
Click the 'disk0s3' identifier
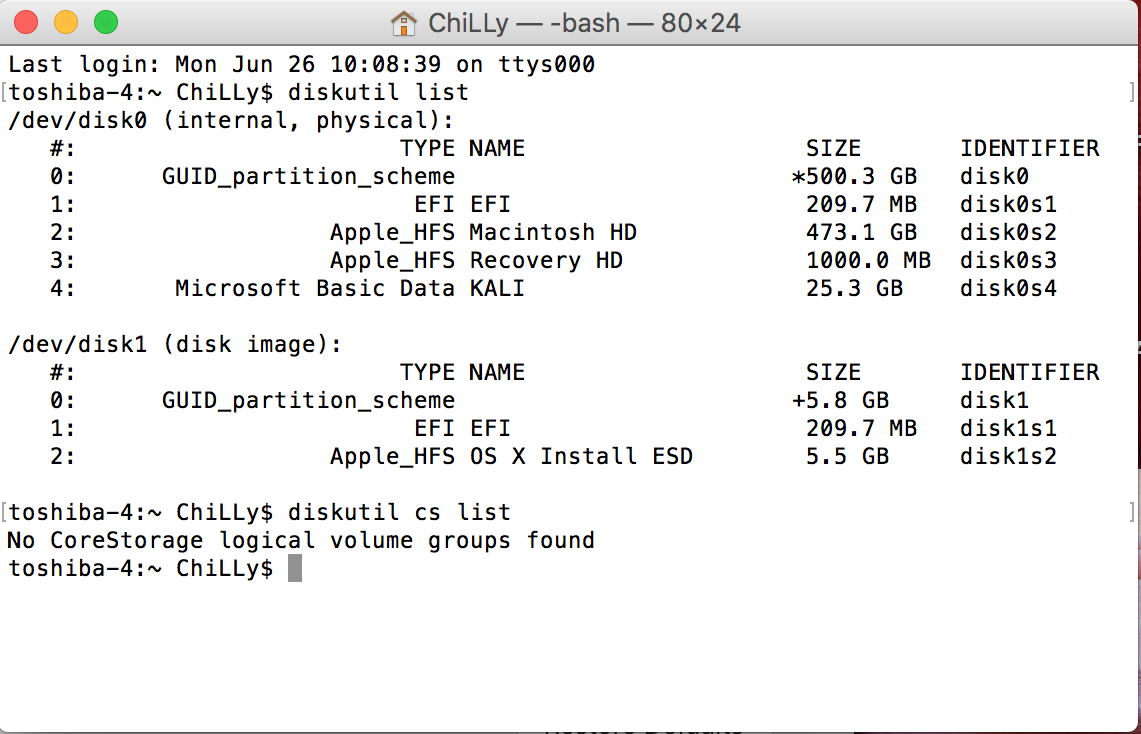click(x=1008, y=260)
